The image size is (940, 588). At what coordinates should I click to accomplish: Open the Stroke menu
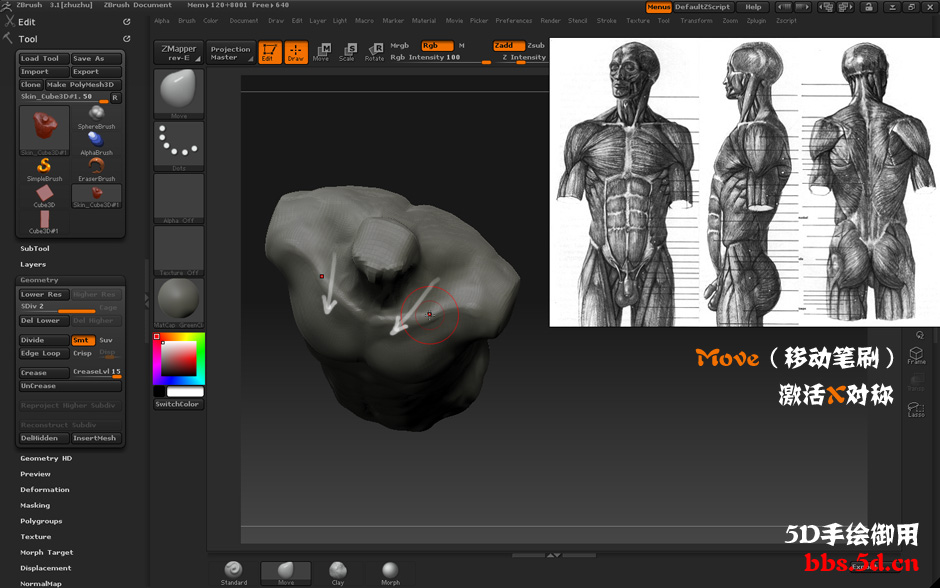pos(607,21)
